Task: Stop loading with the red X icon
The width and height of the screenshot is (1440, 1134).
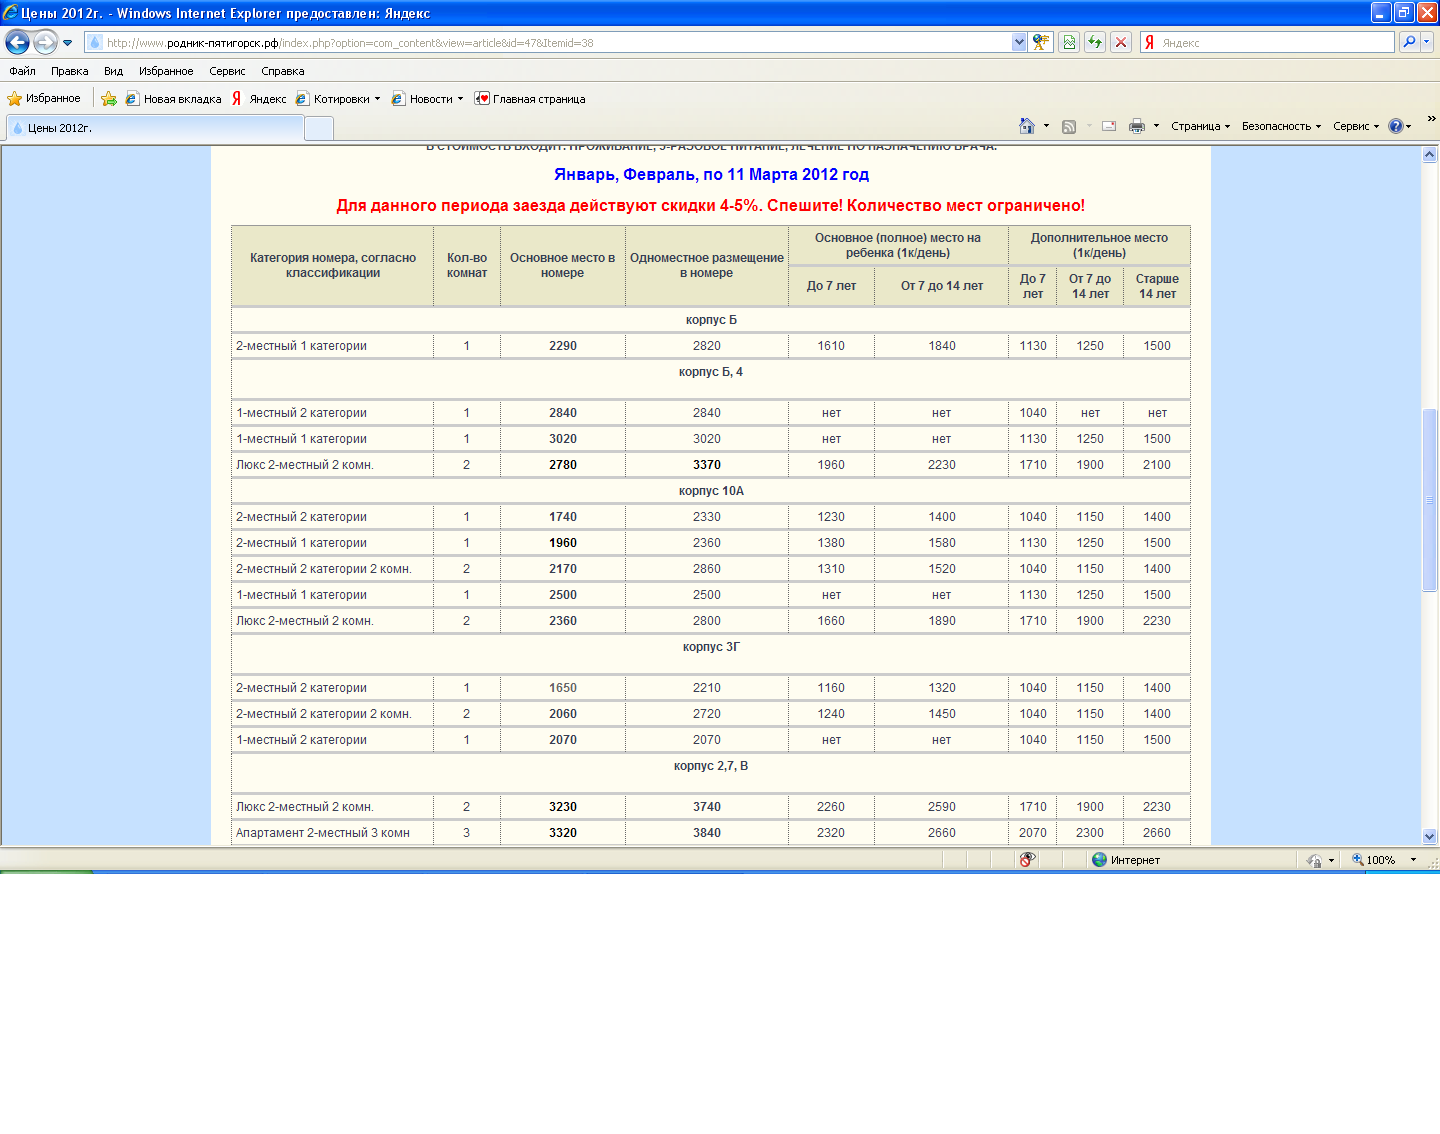Action: point(1121,42)
